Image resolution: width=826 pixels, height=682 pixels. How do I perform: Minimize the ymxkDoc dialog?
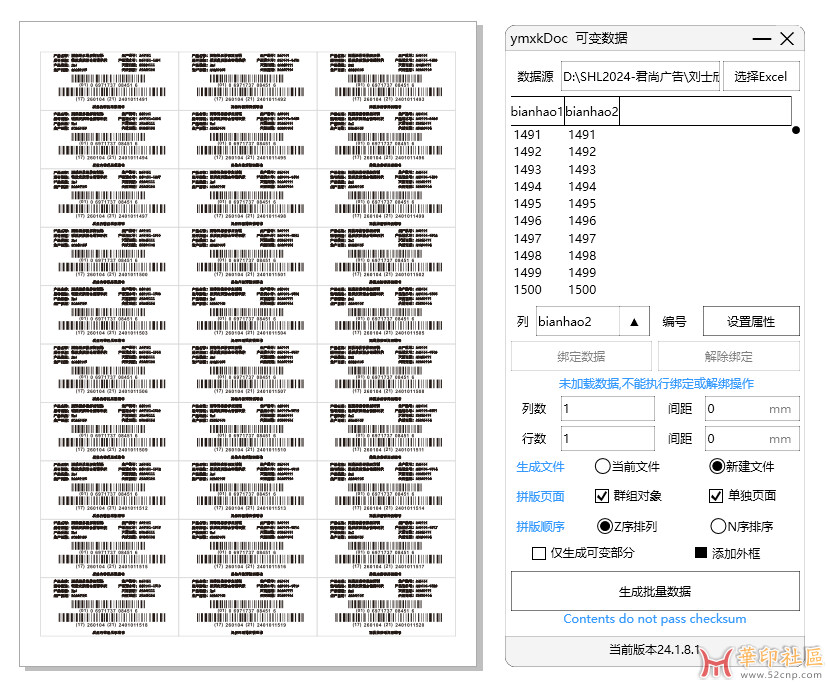(x=761, y=39)
